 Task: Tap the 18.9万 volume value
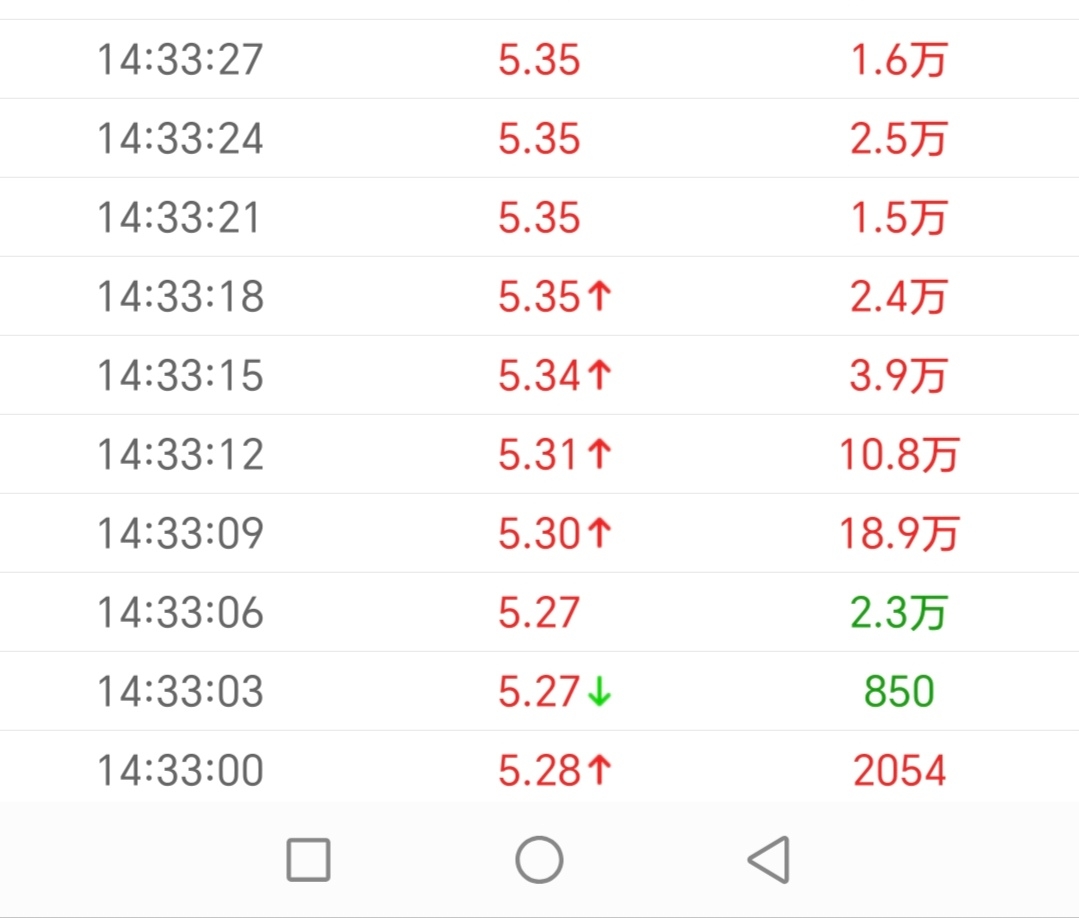click(898, 533)
